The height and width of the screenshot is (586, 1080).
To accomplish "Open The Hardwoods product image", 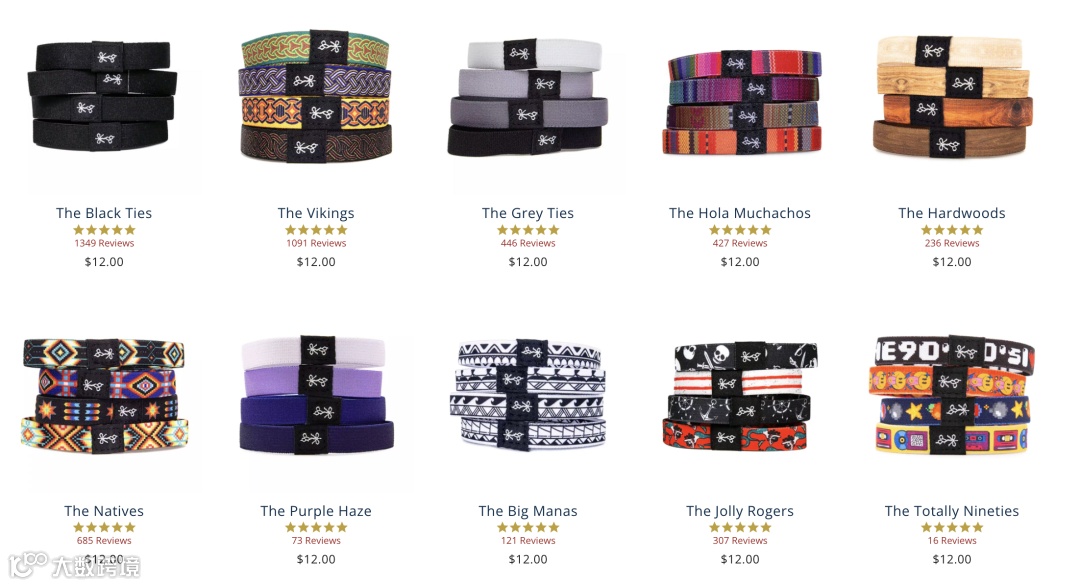I will [x=952, y=96].
